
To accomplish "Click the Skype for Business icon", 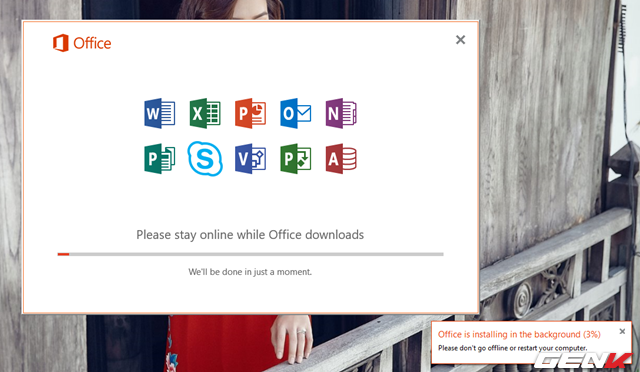I will pyautogui.click(x=205, y=158).
